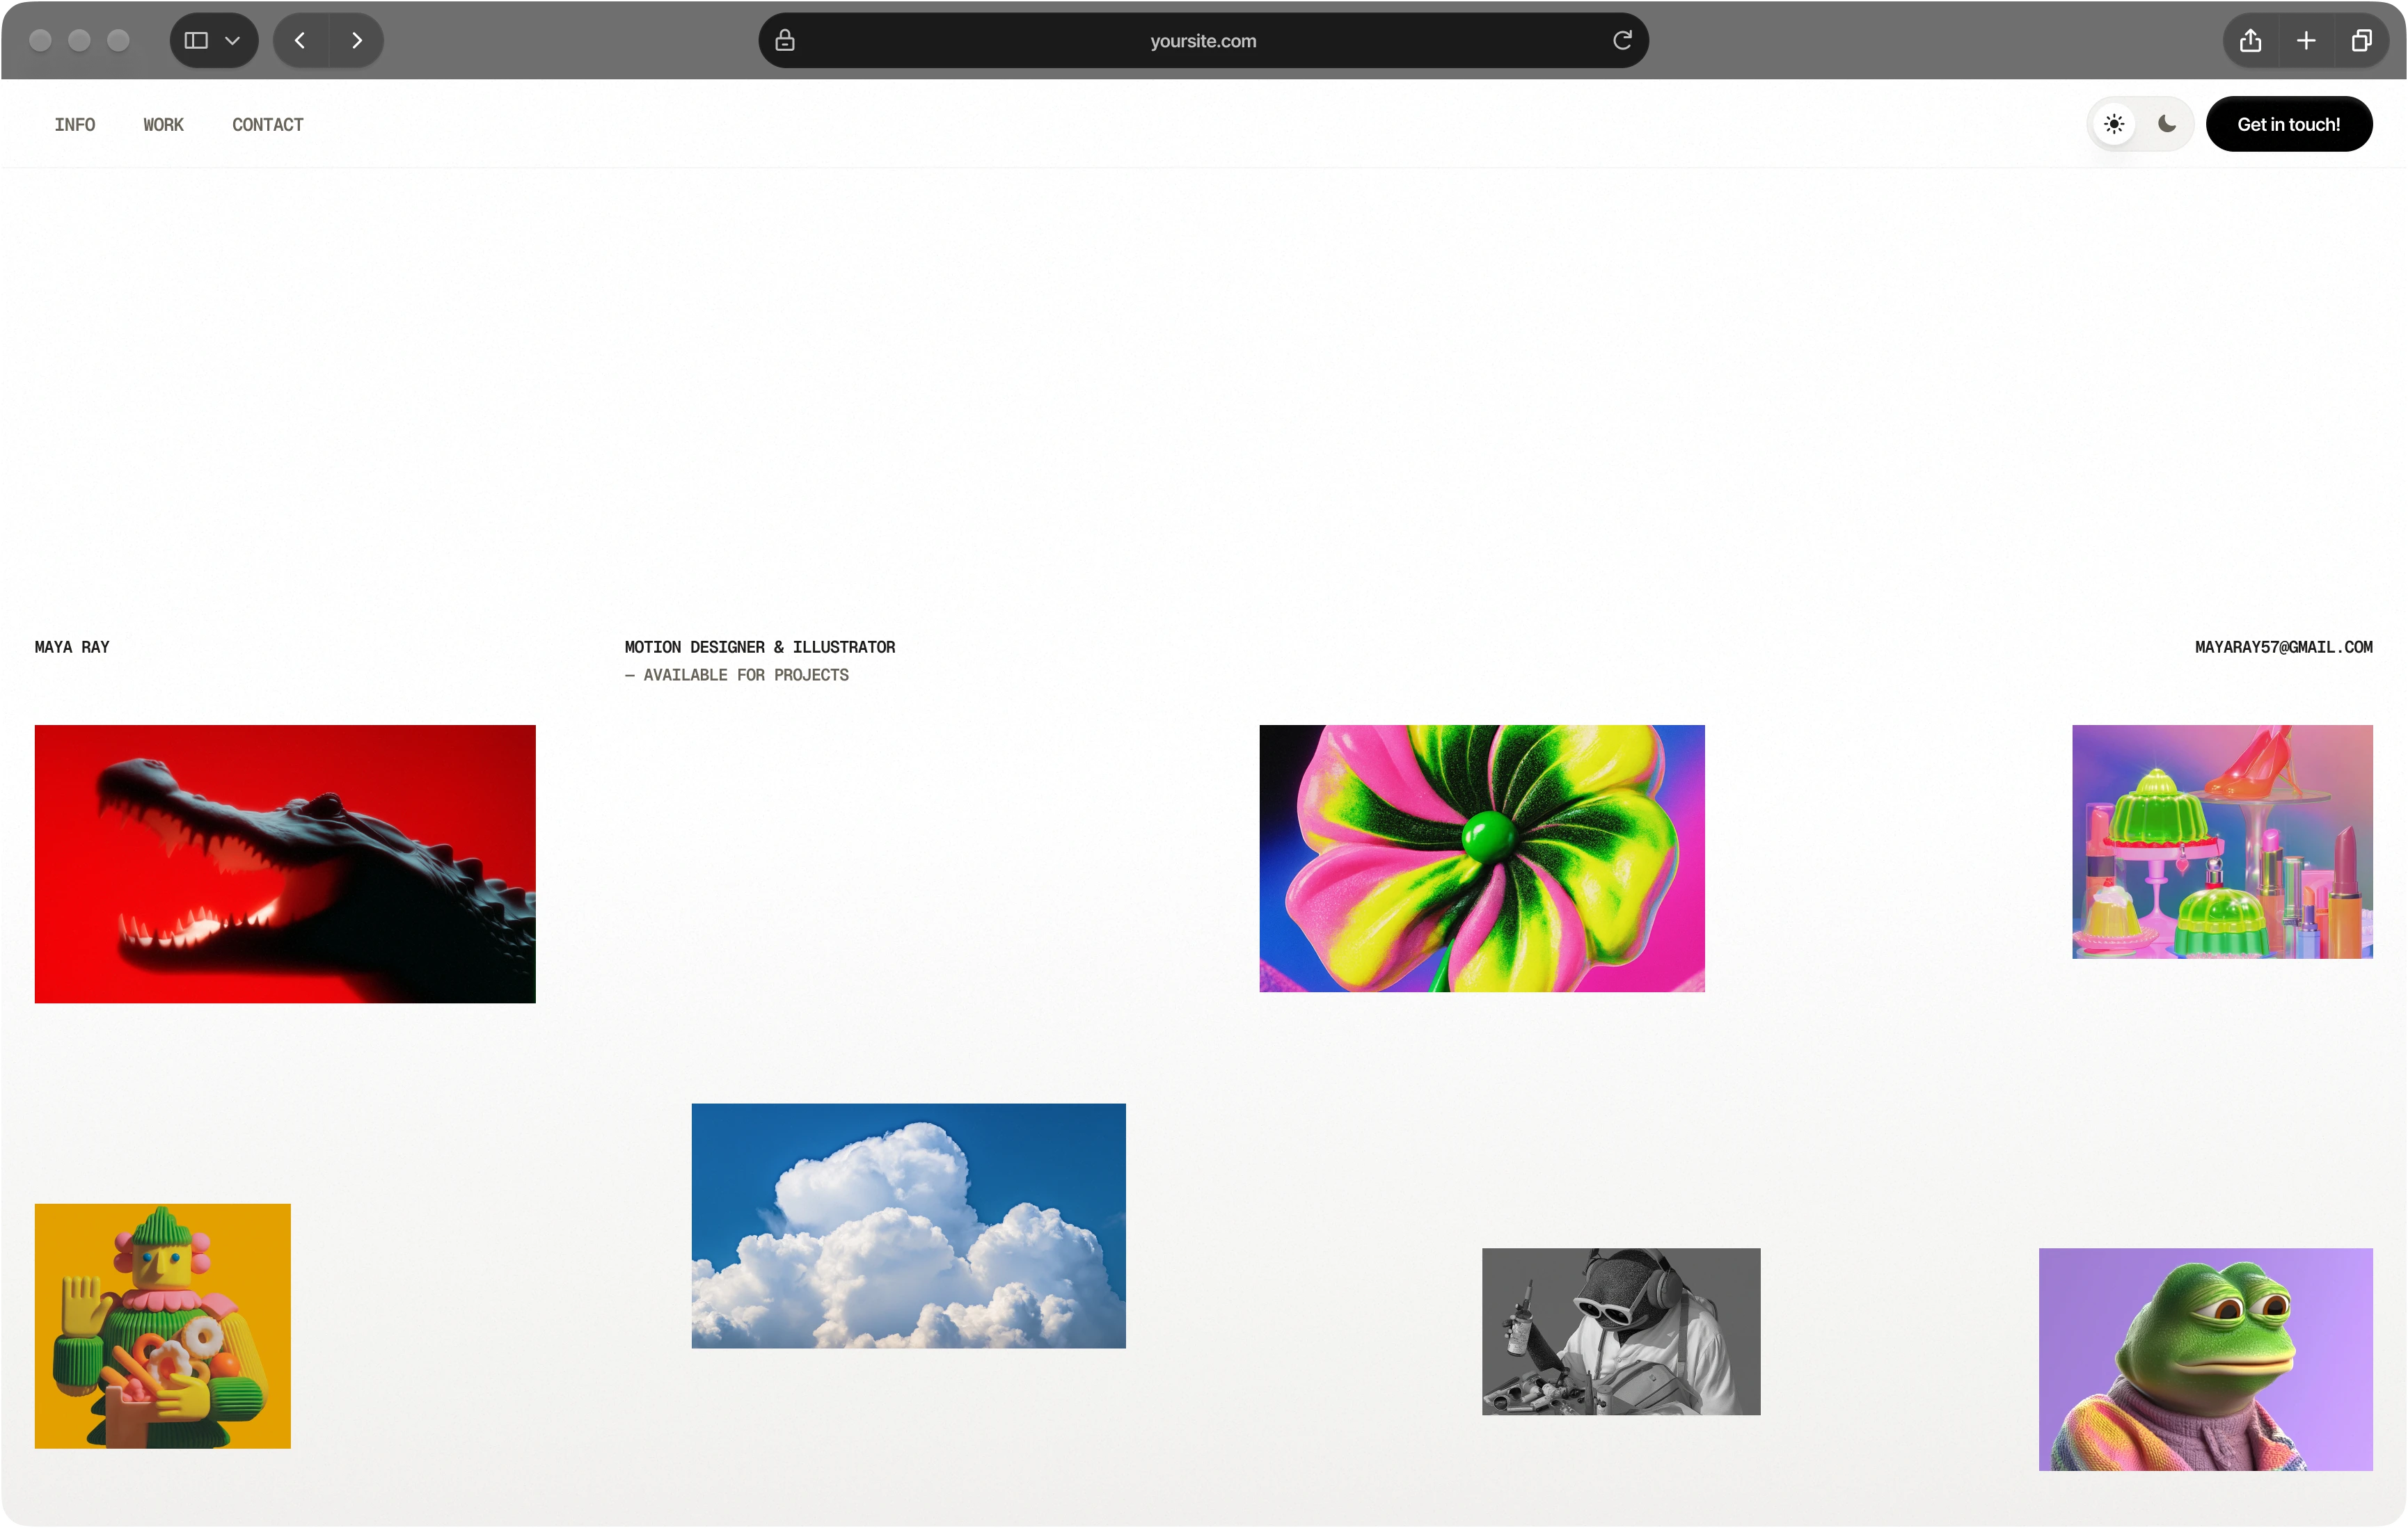
Task: Reload the page with refresh icon
Action: 1622,41
